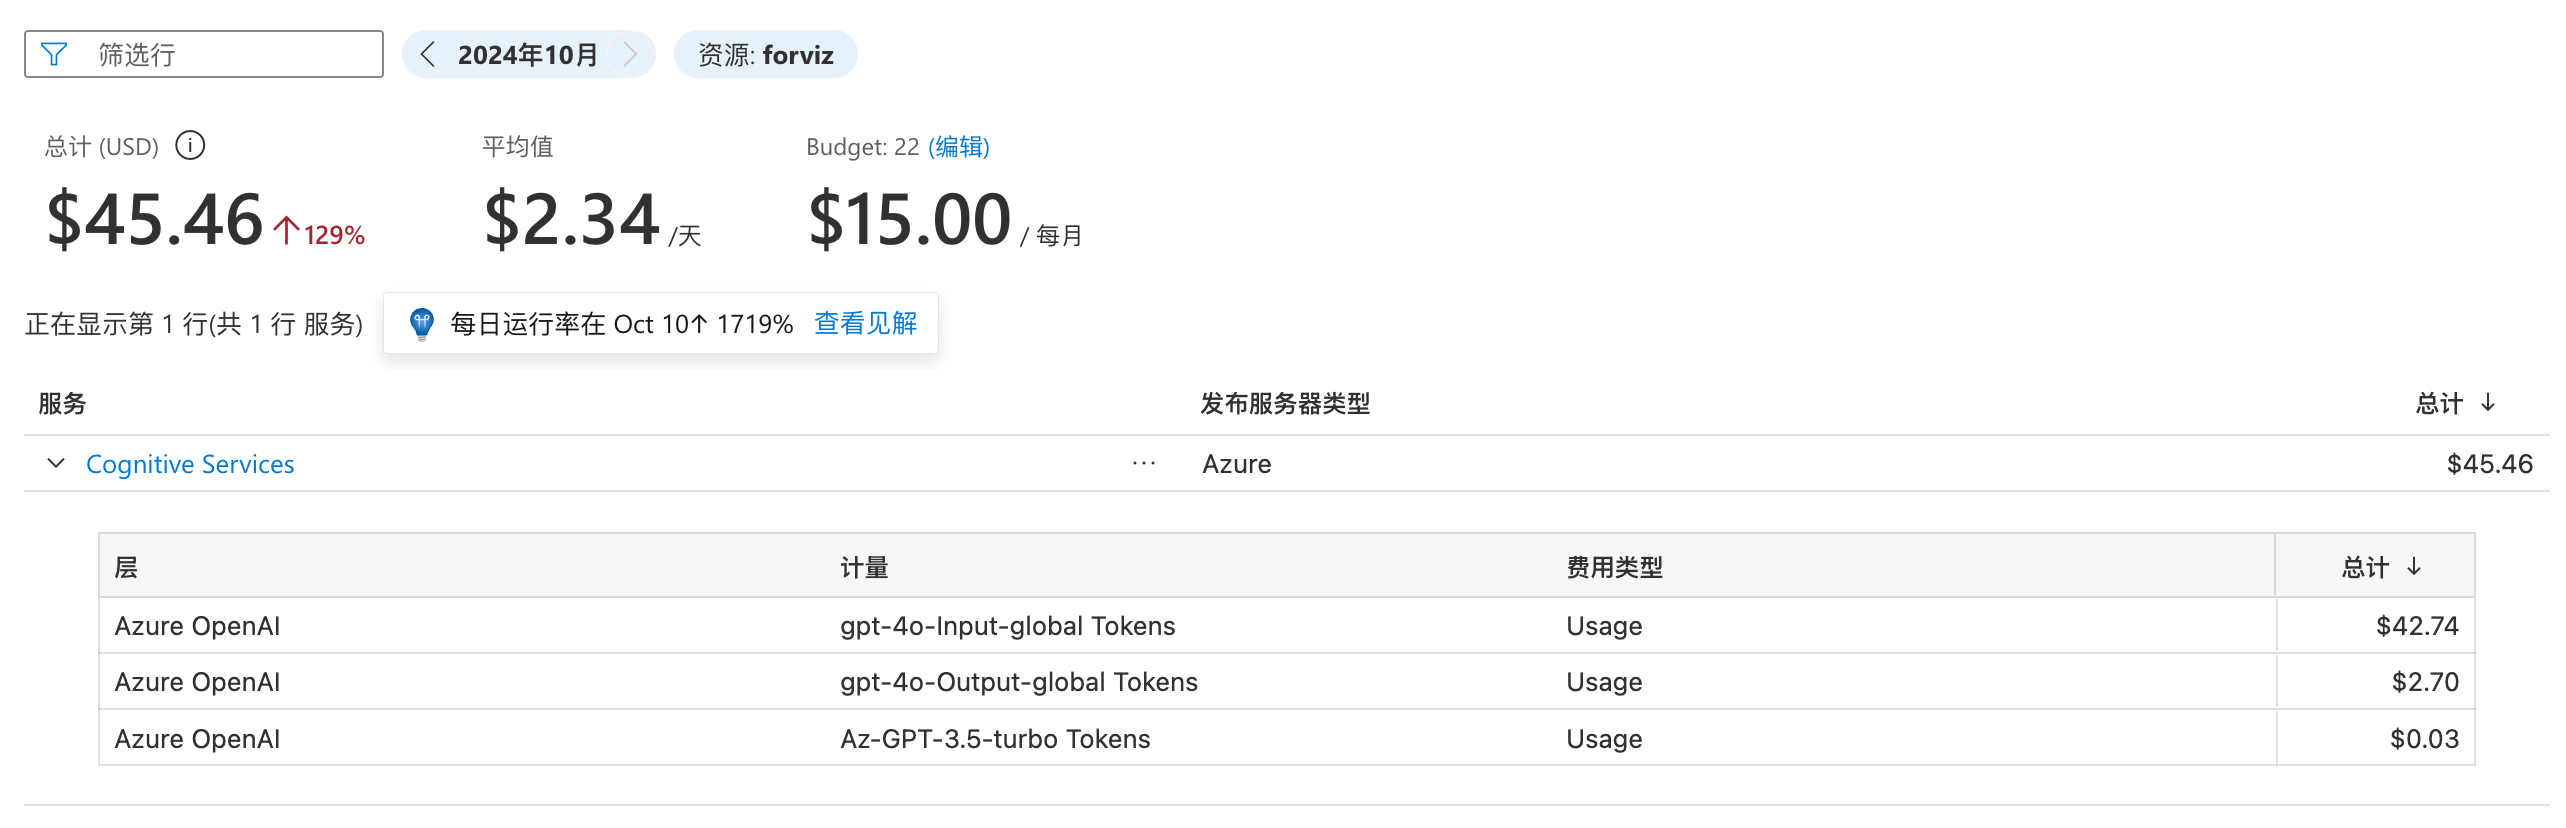Screen dimensions: 2566x828
Task: Click the filter funnel icon
Action: 54,54
